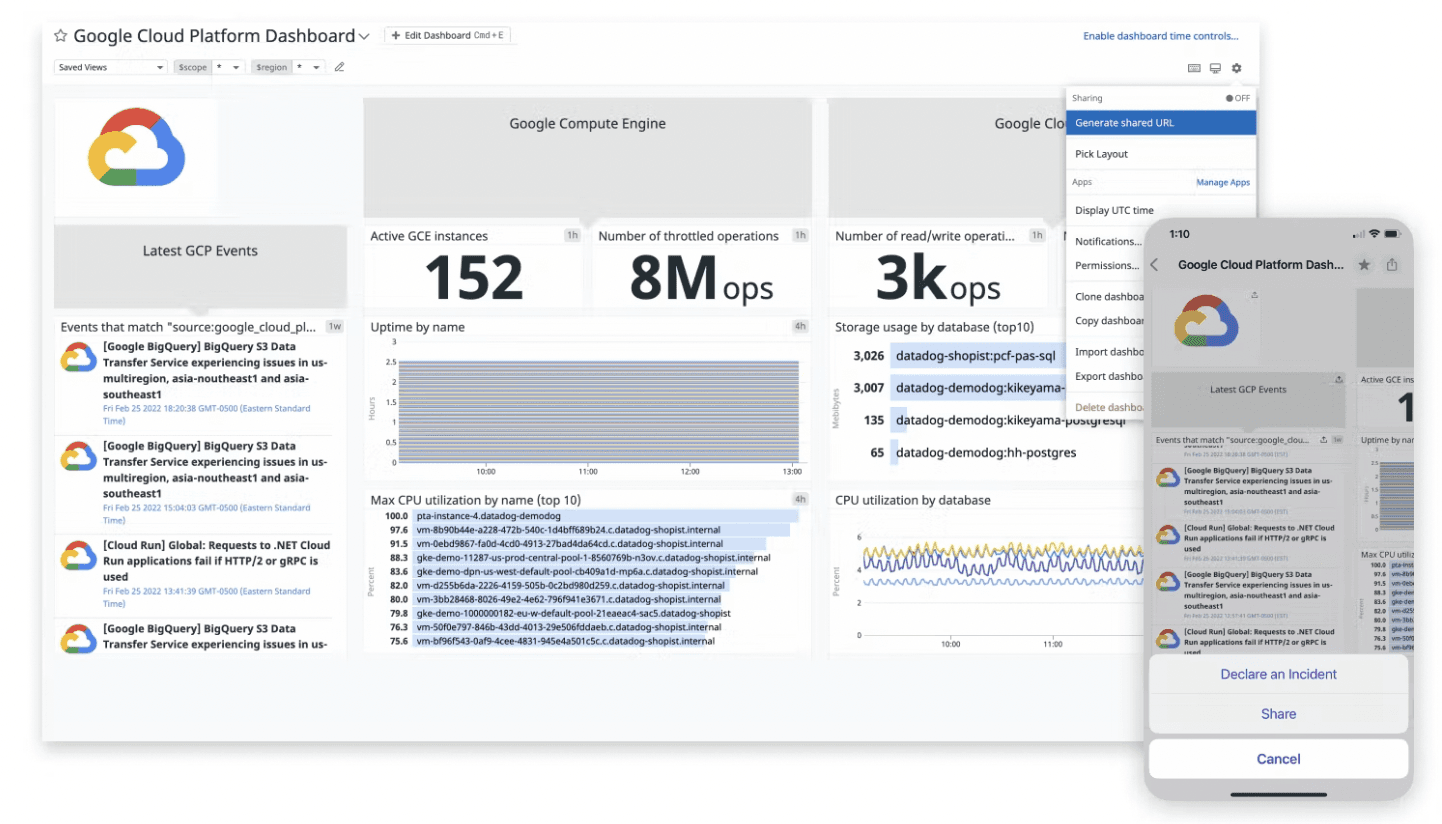Image resolution: width=1442 pixels, height=824 pixels.
Task: Click the Edit Dashboard button
Action: (x=447, y=35)
